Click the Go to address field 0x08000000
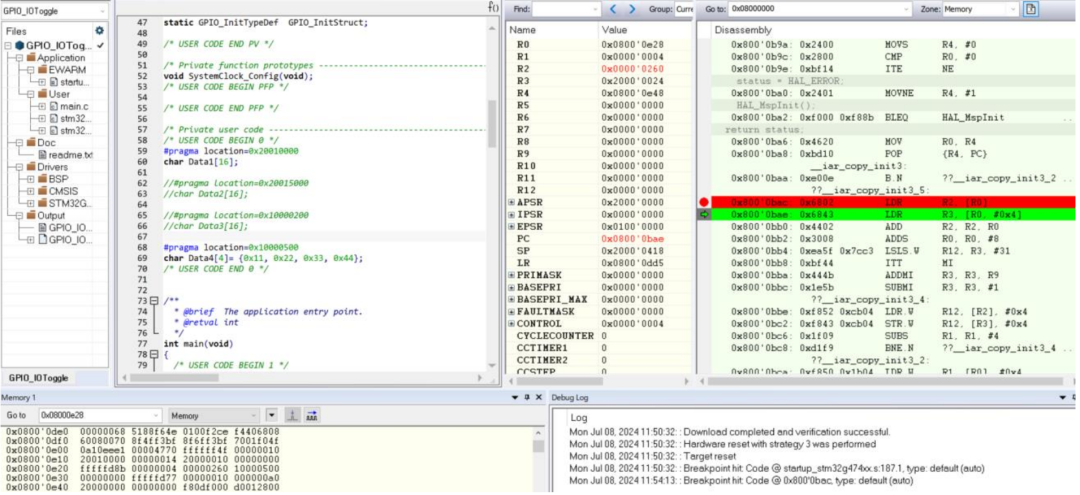The image size is (1080, 495). pyautogui.click(x=820, y=10)
